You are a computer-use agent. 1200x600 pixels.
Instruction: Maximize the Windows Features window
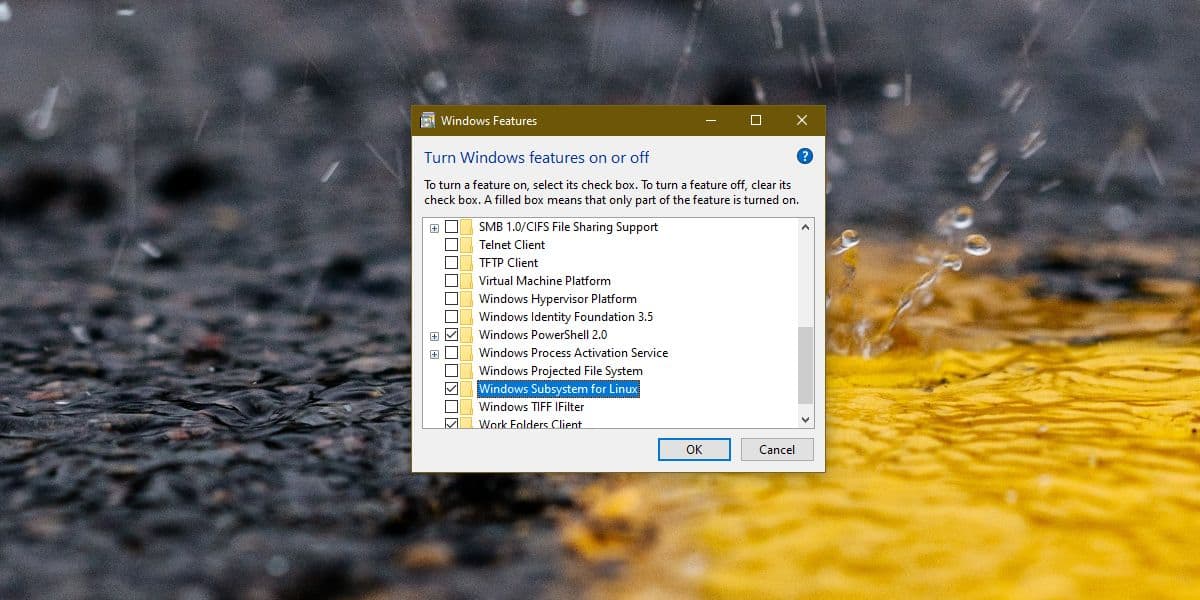pos(756,120)
